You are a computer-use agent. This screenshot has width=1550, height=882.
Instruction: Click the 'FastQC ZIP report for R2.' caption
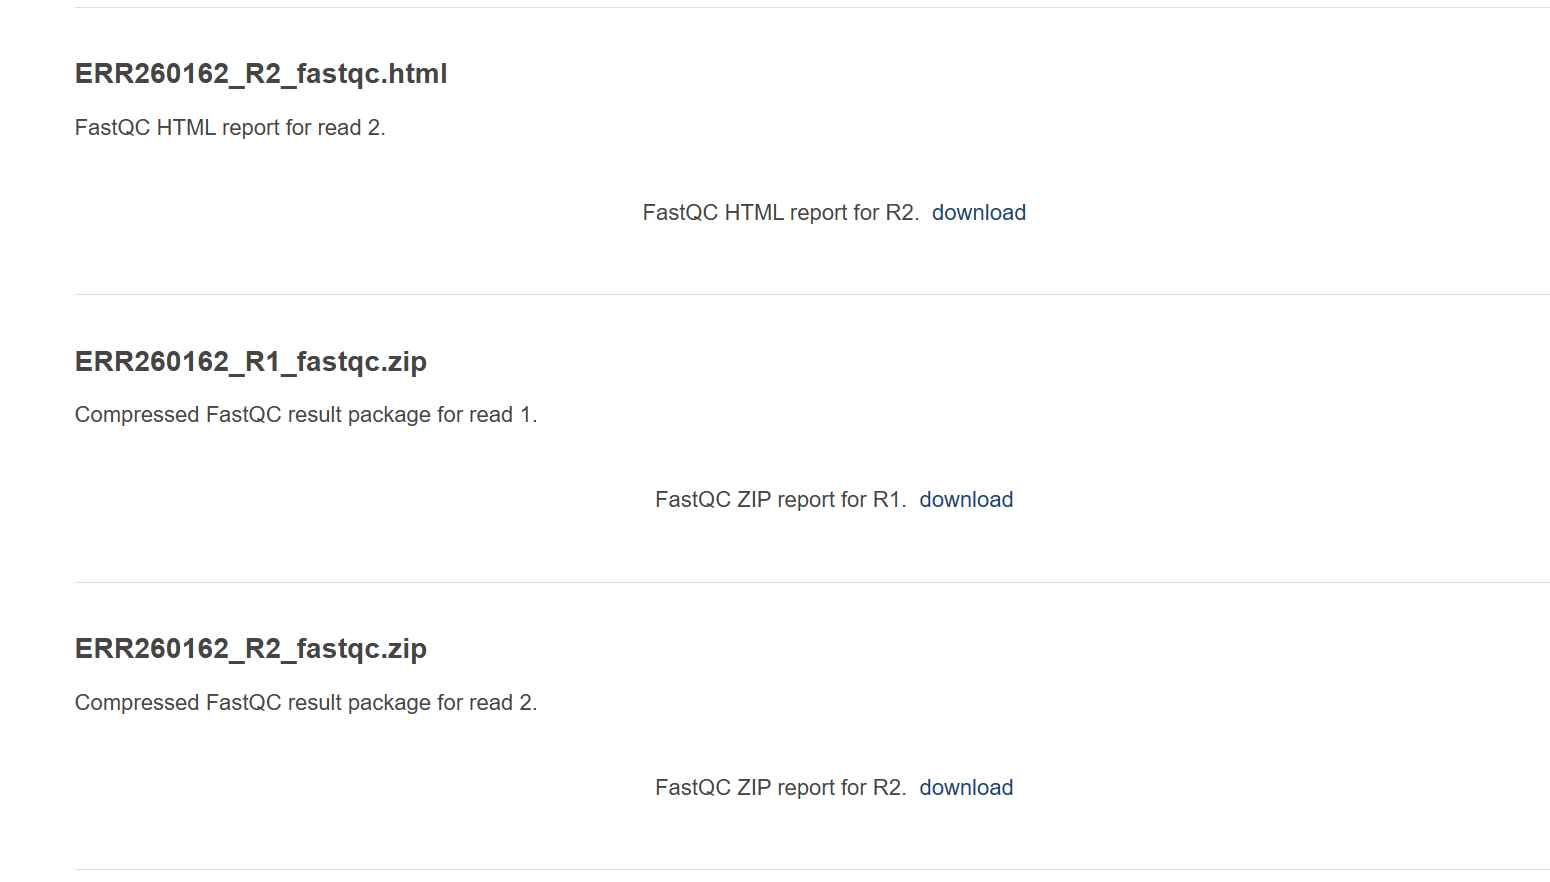[x=781, y=788]
